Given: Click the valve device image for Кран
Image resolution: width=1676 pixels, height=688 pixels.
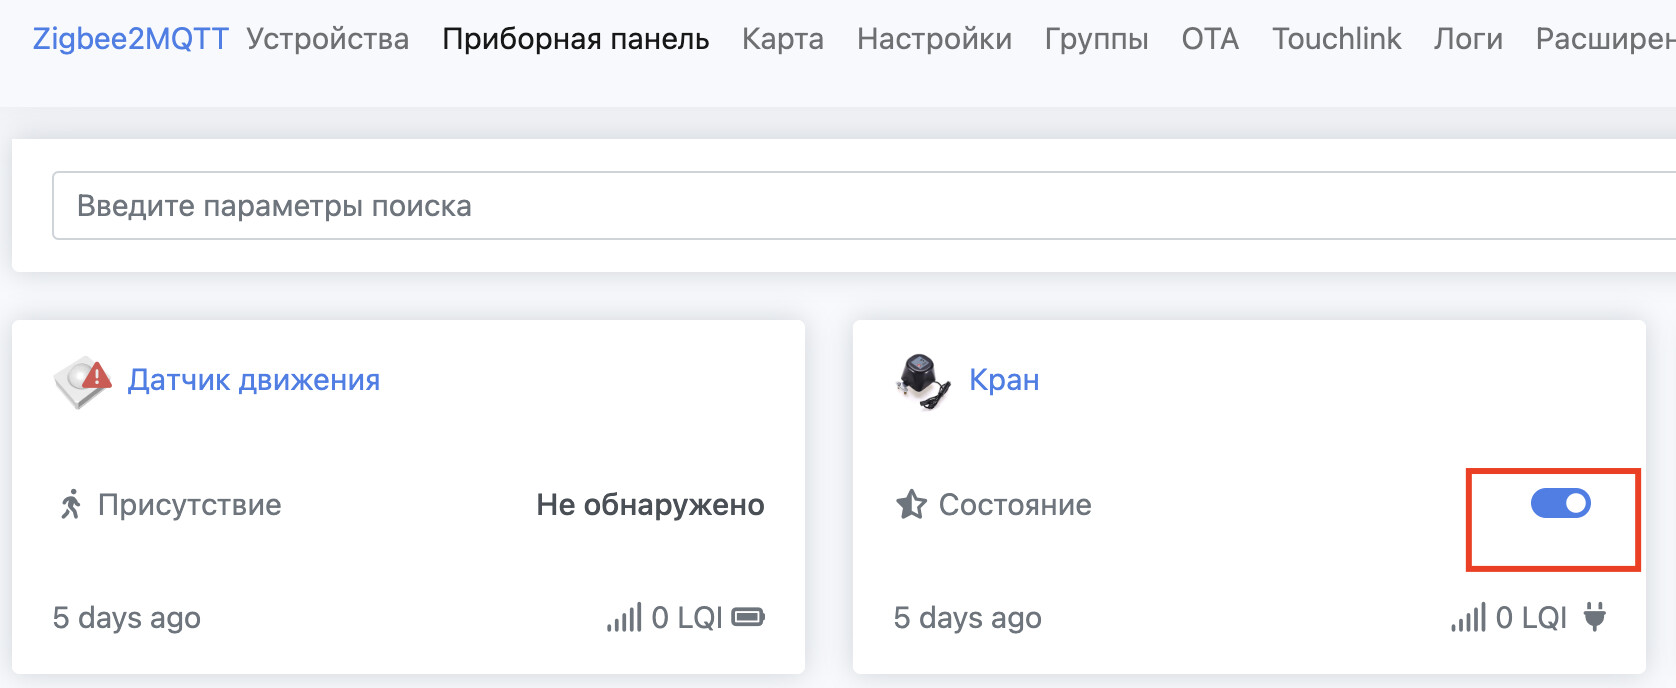Looking at the screenshot, I should pyautogui.click(x=923, y=382).
